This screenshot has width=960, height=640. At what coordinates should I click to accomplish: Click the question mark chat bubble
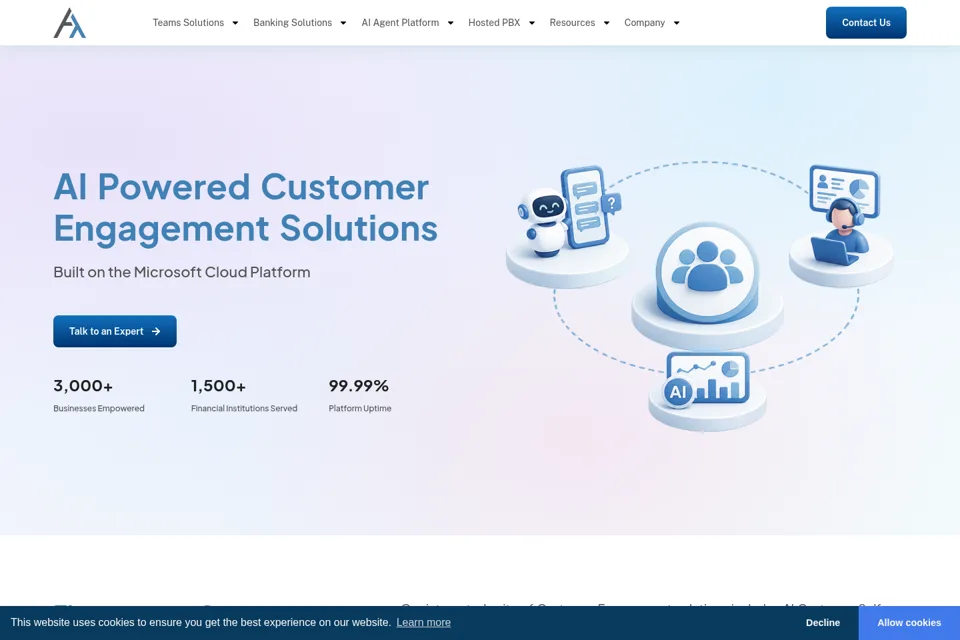point(611,203)
